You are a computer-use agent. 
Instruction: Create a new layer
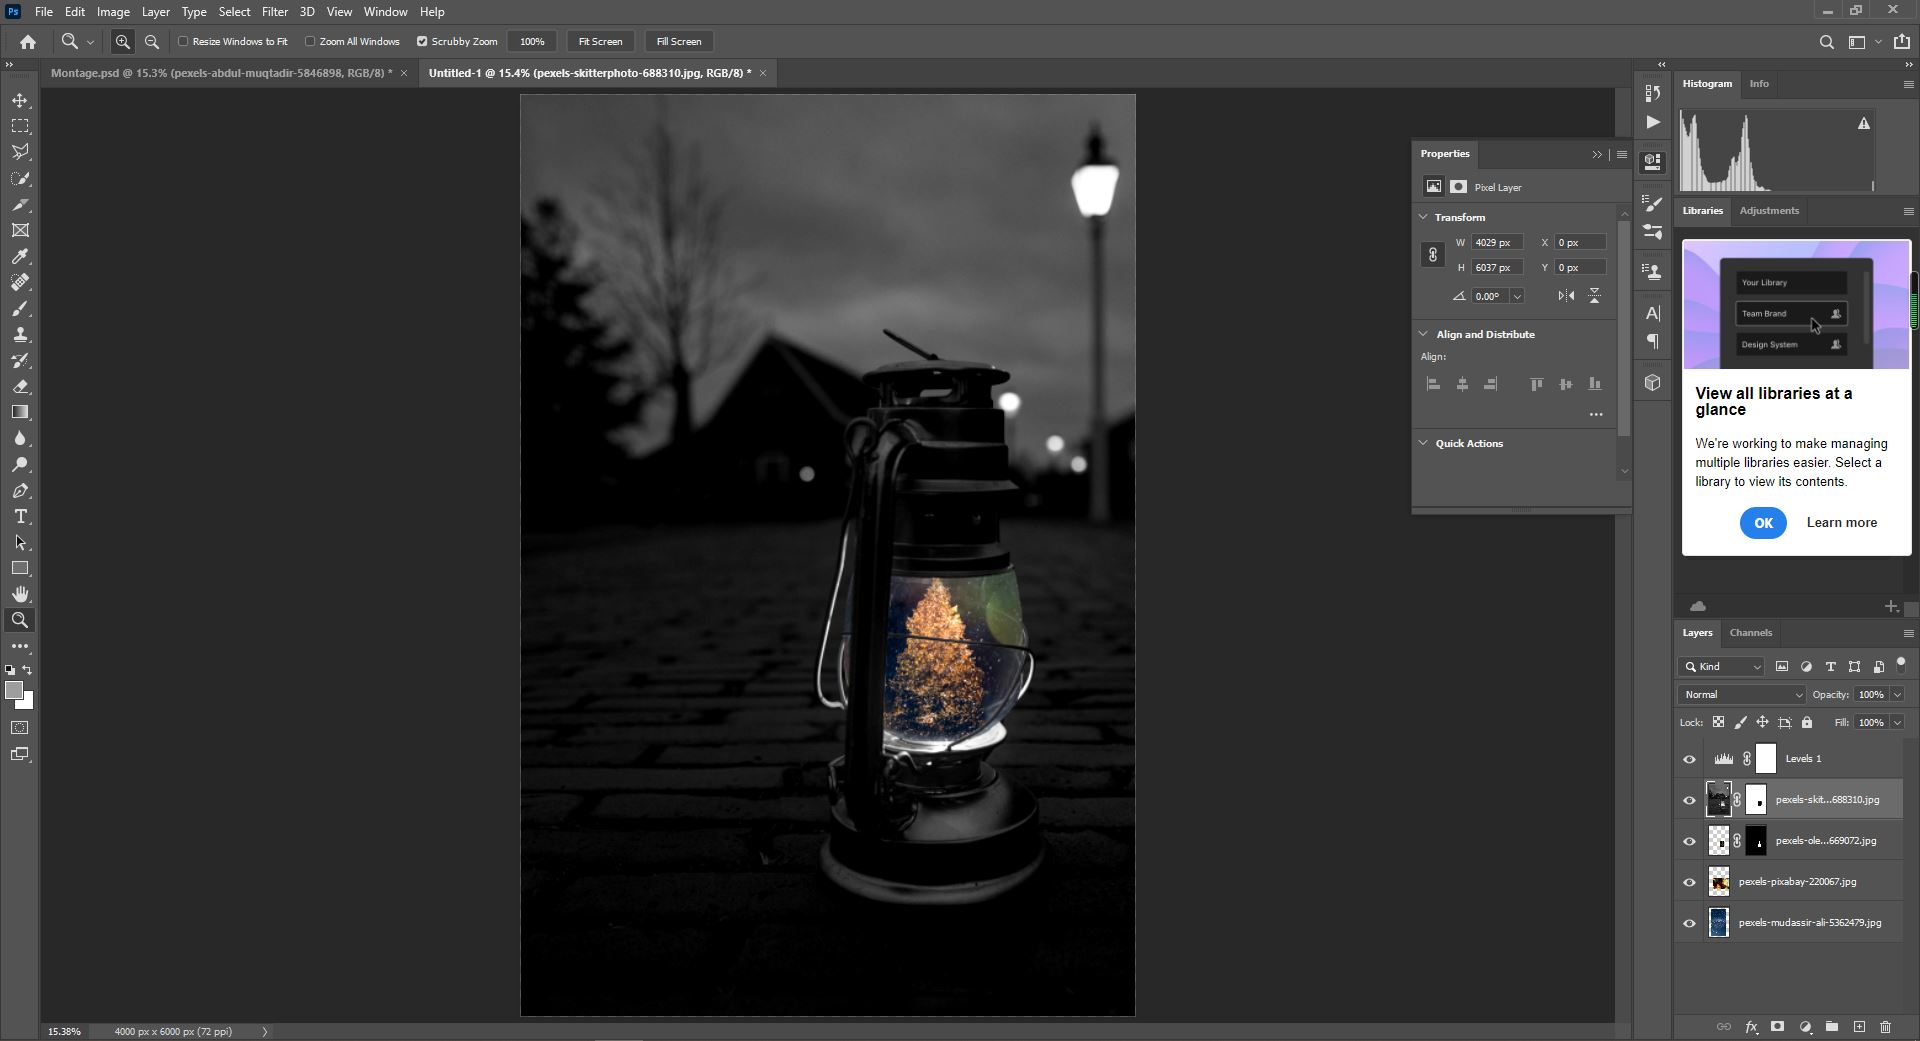click(x=1859, y=1027)
